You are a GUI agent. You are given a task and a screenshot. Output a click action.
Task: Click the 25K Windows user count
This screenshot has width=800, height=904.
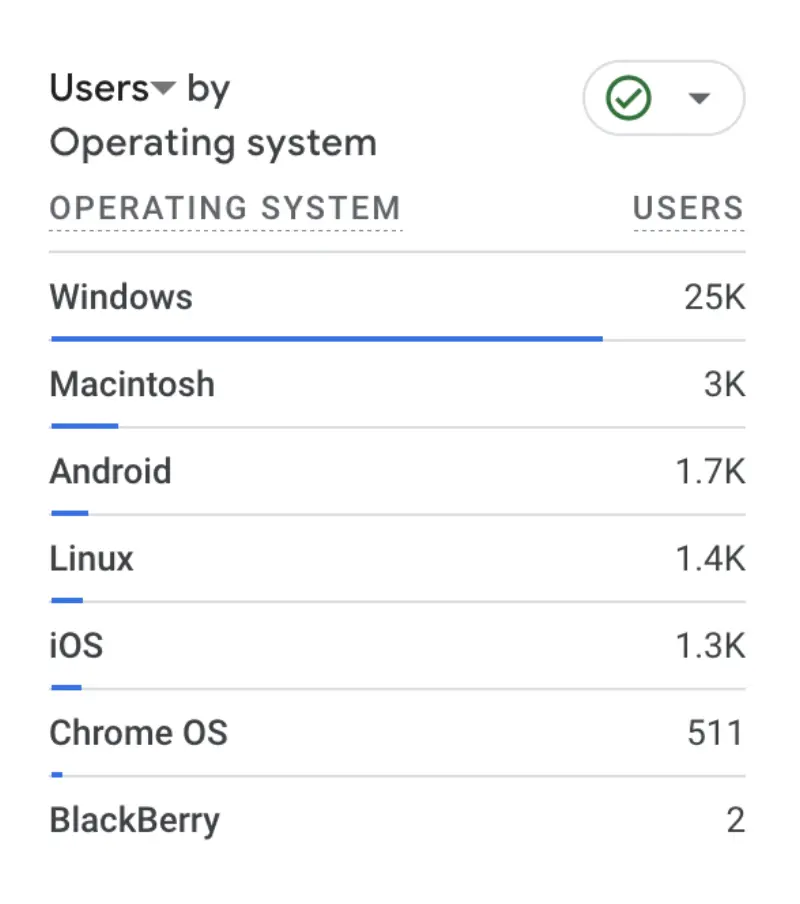[x=715, y=296]
